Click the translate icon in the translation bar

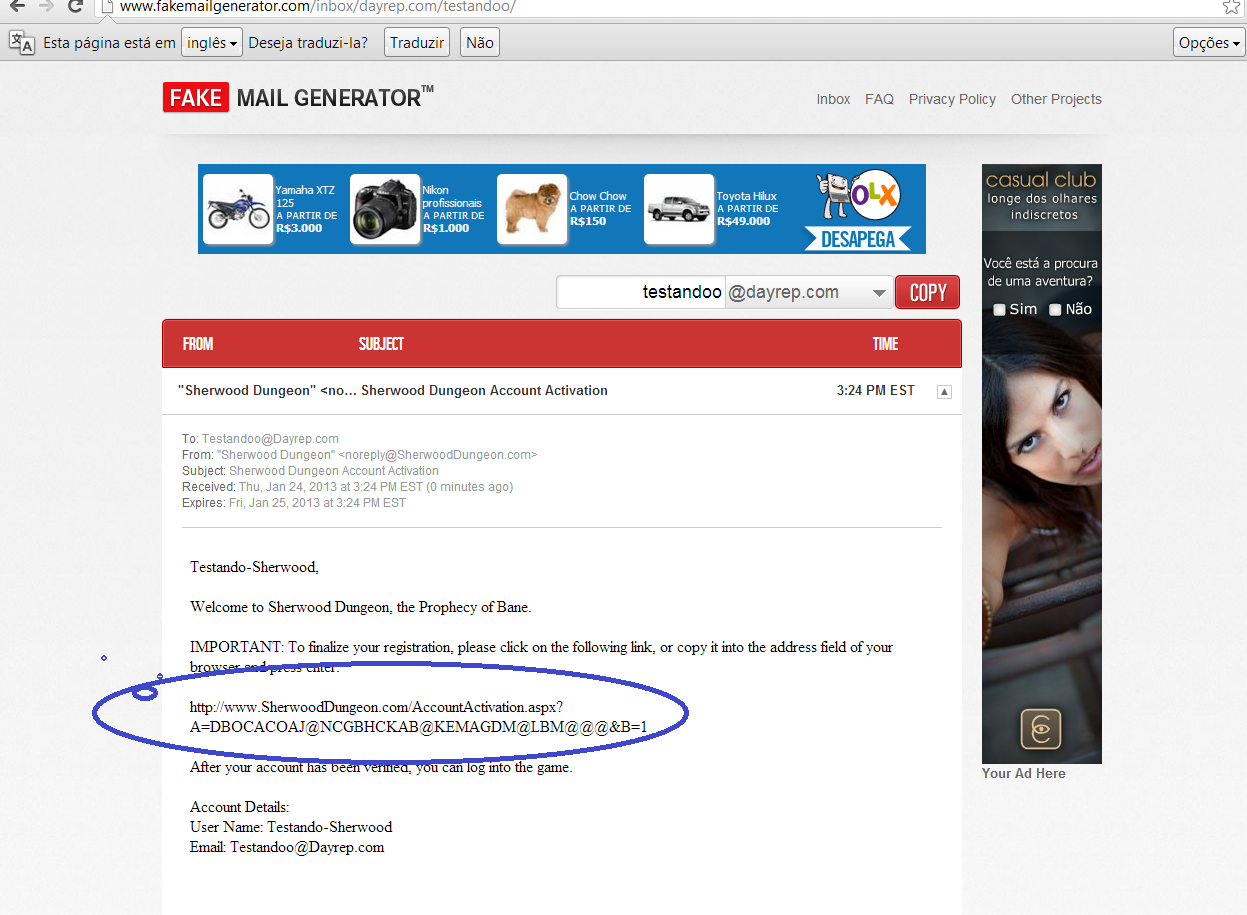click(21, 42)
